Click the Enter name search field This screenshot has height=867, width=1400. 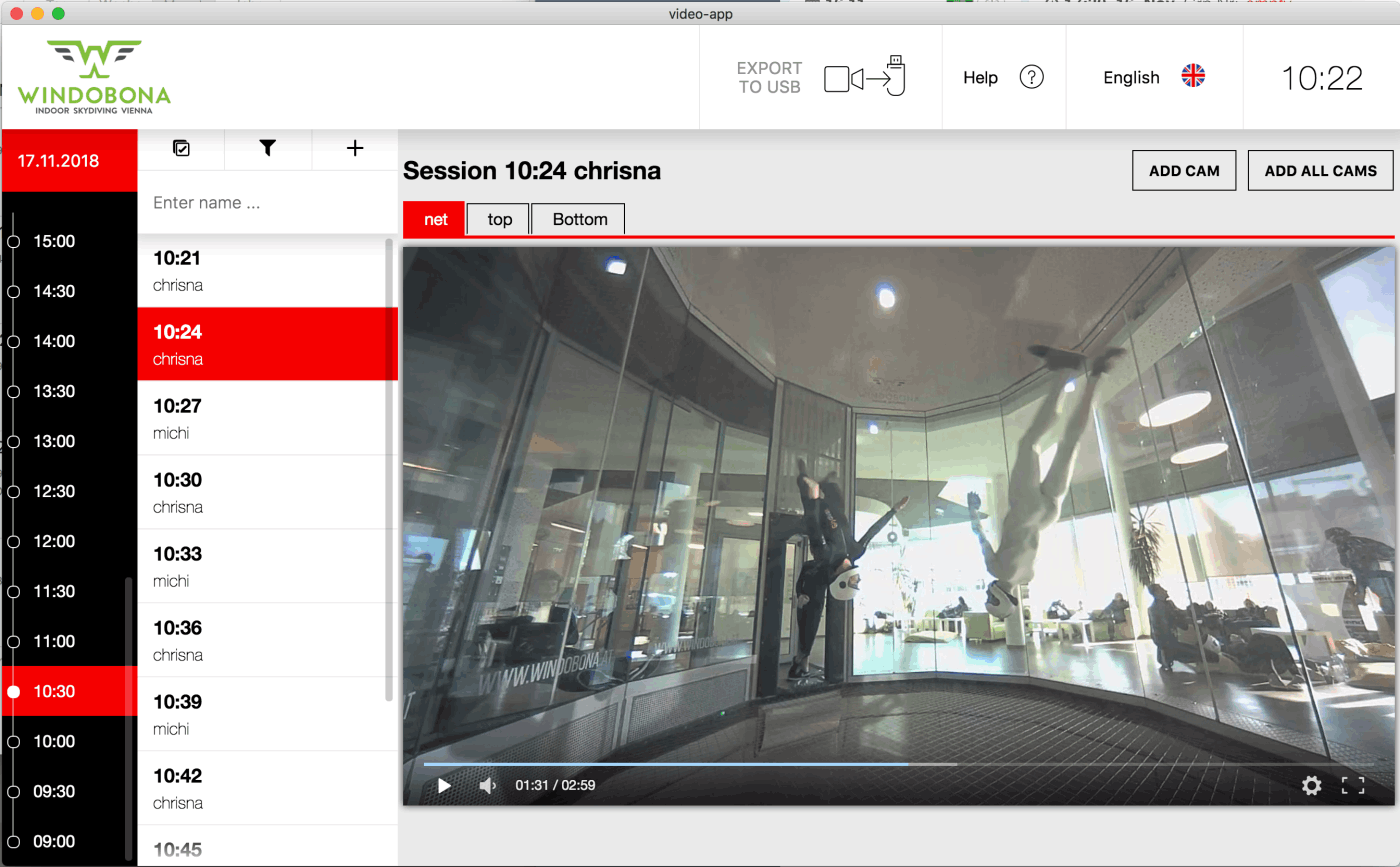pos(267,203)
